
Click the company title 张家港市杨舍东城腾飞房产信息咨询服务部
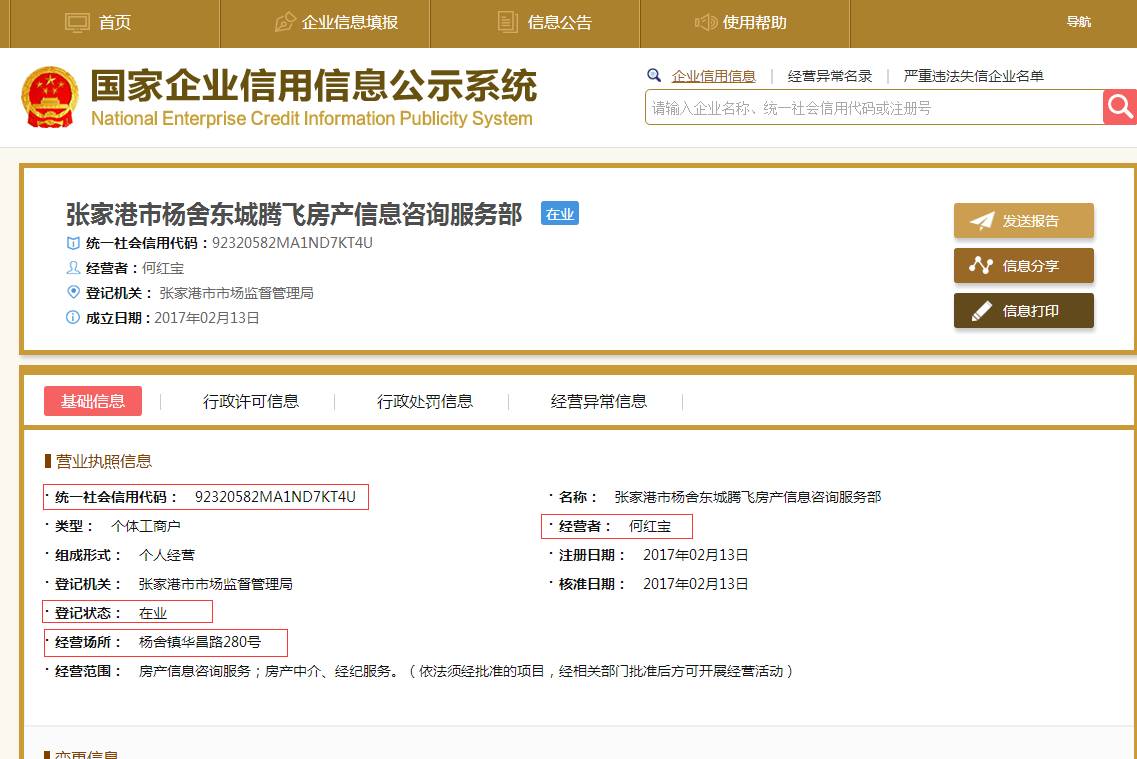click(x=294, y=214)
